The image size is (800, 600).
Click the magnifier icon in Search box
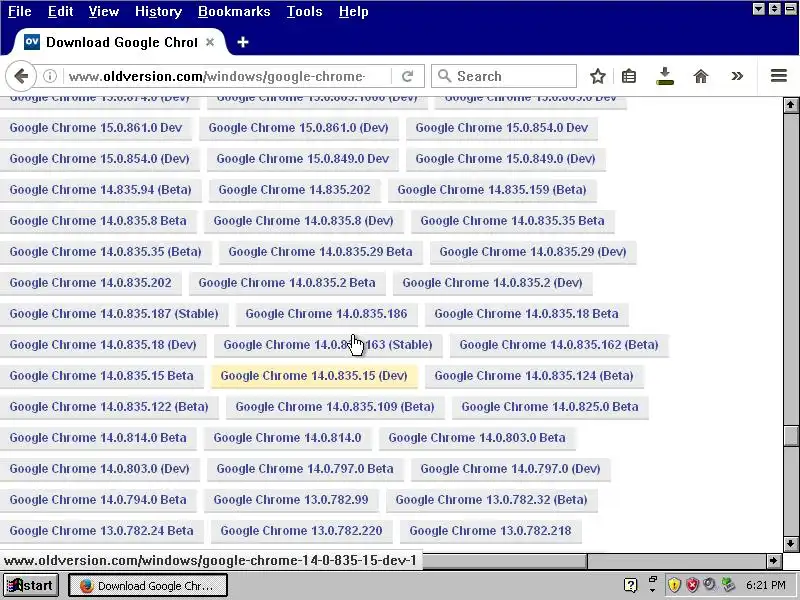444,76
